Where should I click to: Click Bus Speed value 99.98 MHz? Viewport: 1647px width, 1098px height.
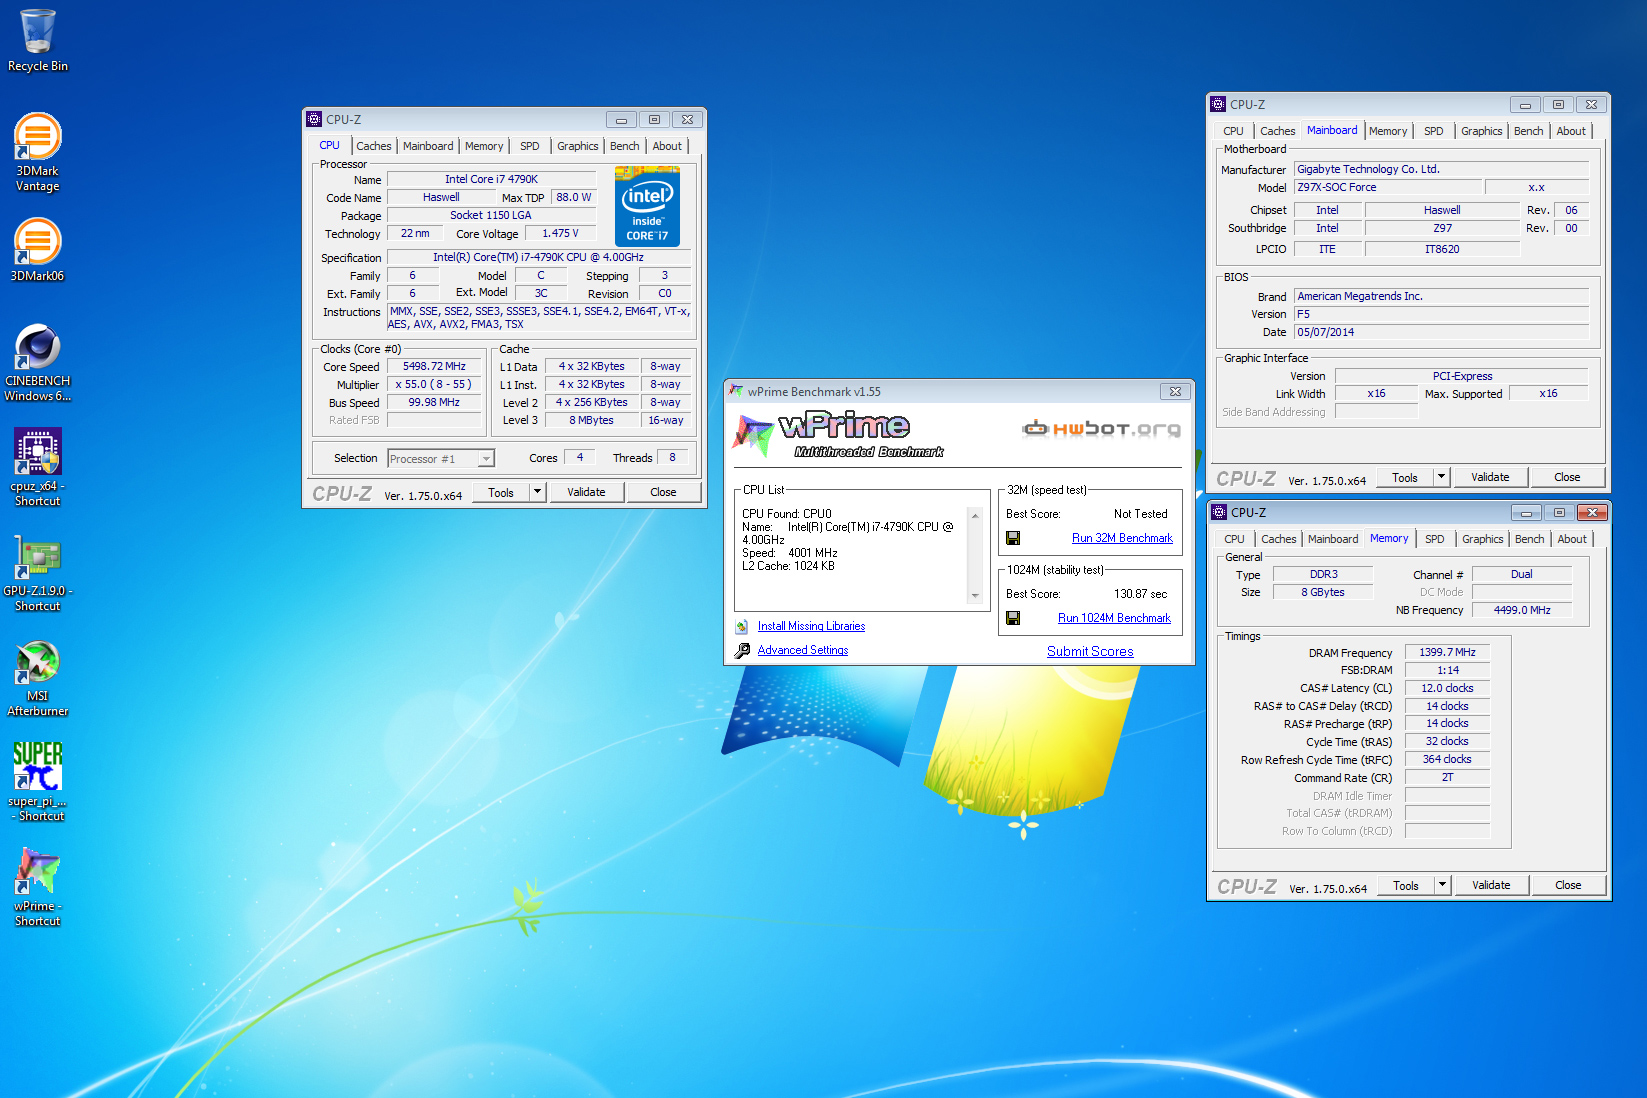[434, 402]
